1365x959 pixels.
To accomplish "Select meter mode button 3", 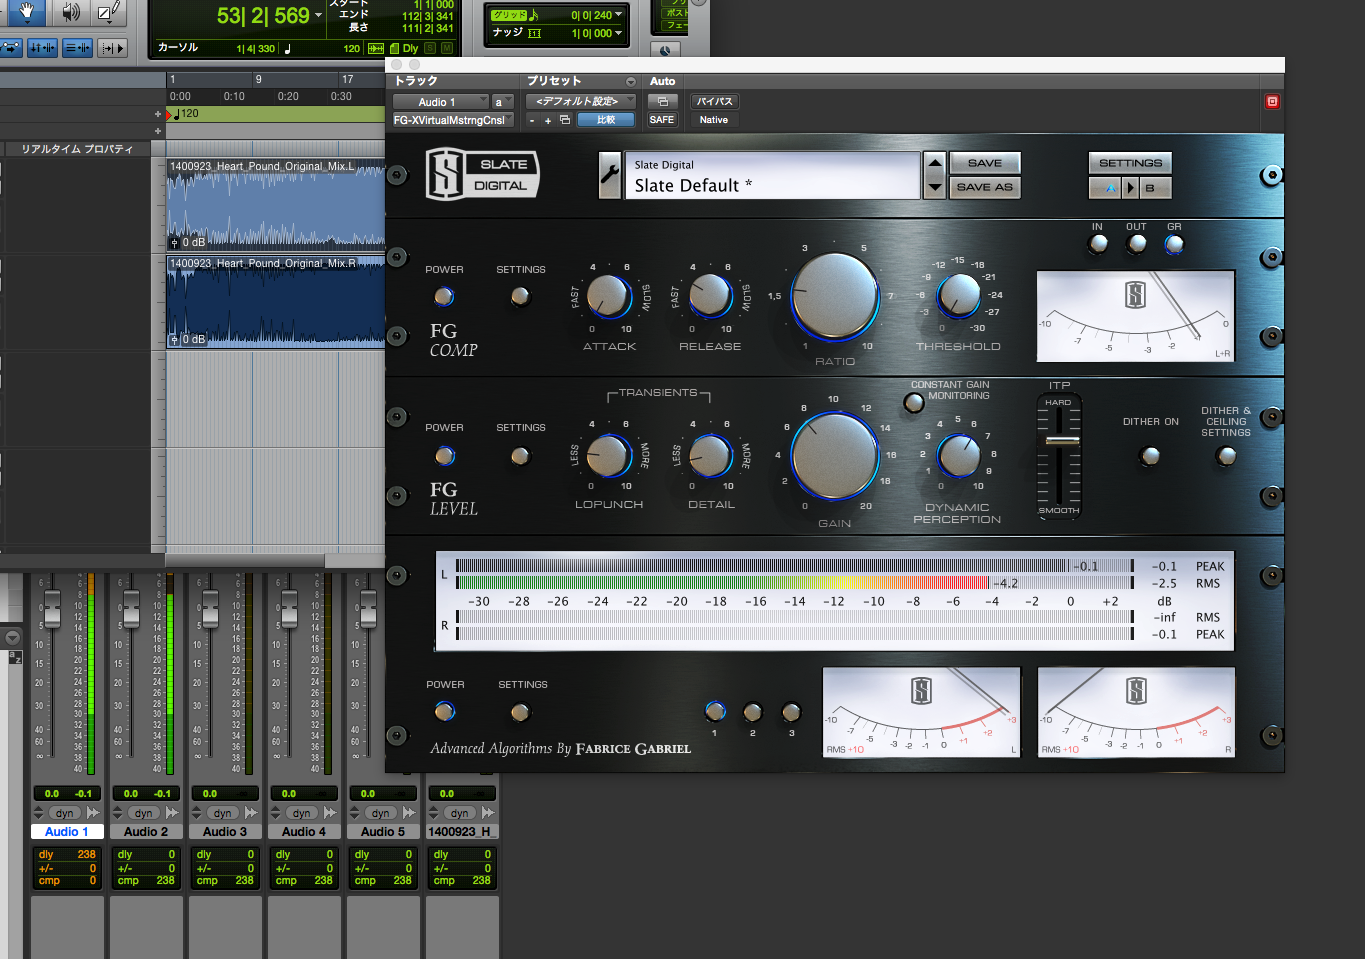I will (791, 712).
